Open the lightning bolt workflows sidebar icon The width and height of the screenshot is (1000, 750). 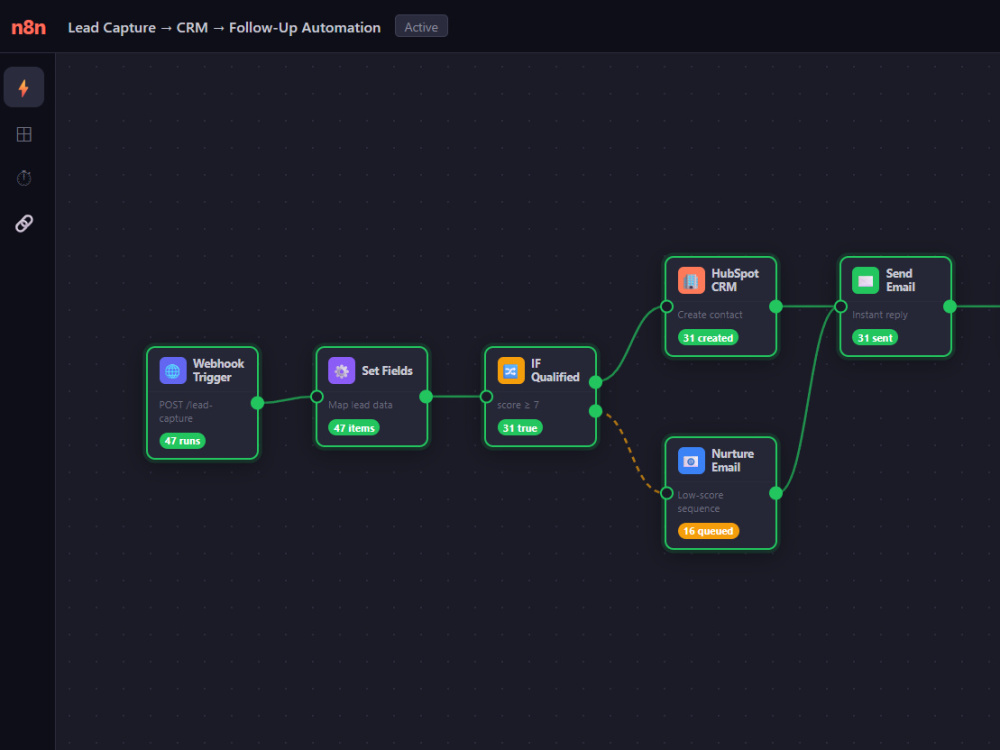(24, 87)
